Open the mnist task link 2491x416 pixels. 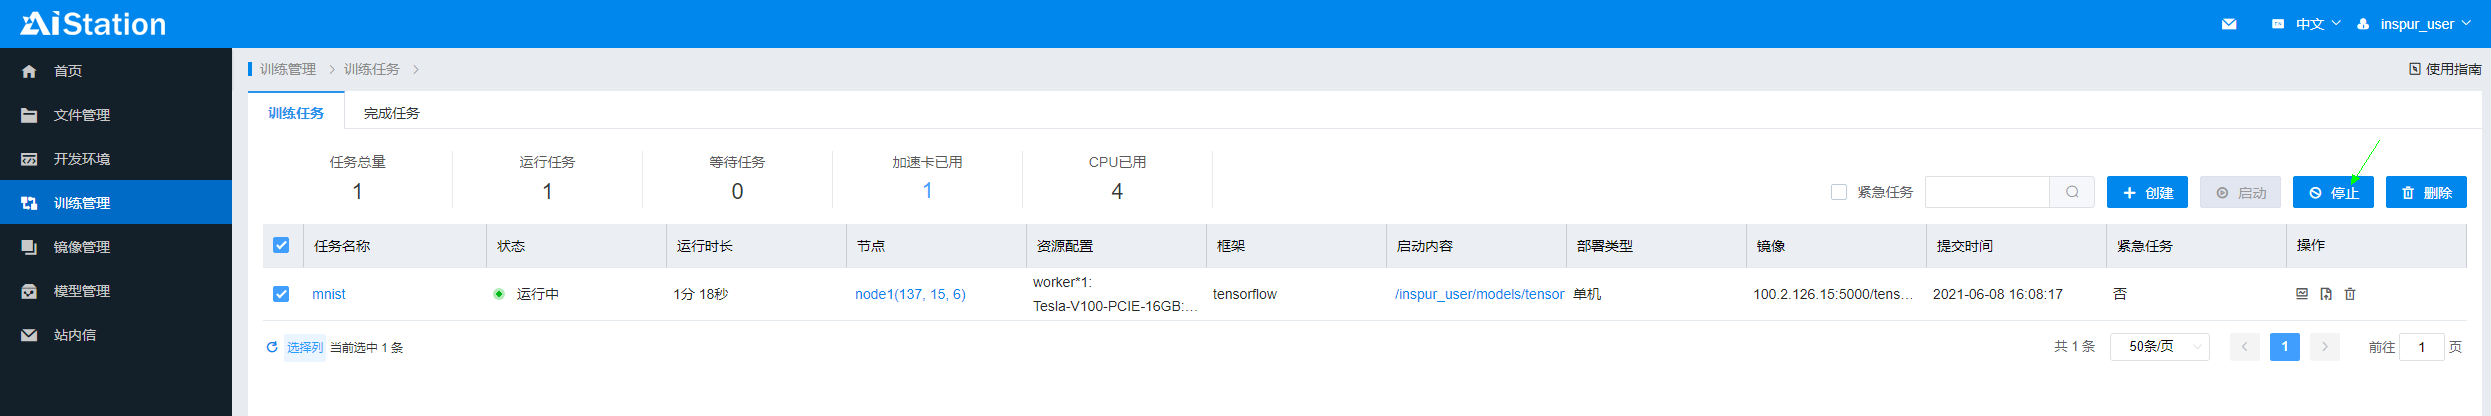(x=328, y=294)
